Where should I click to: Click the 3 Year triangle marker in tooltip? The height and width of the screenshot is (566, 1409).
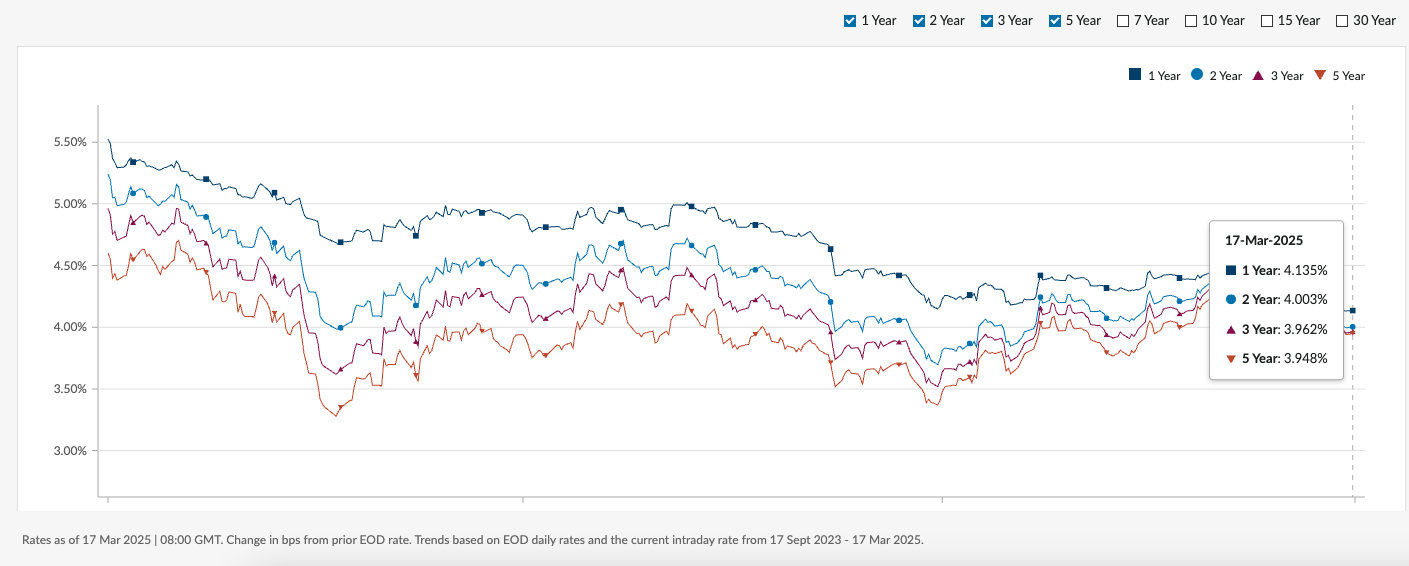click(x=1230, y=329)
